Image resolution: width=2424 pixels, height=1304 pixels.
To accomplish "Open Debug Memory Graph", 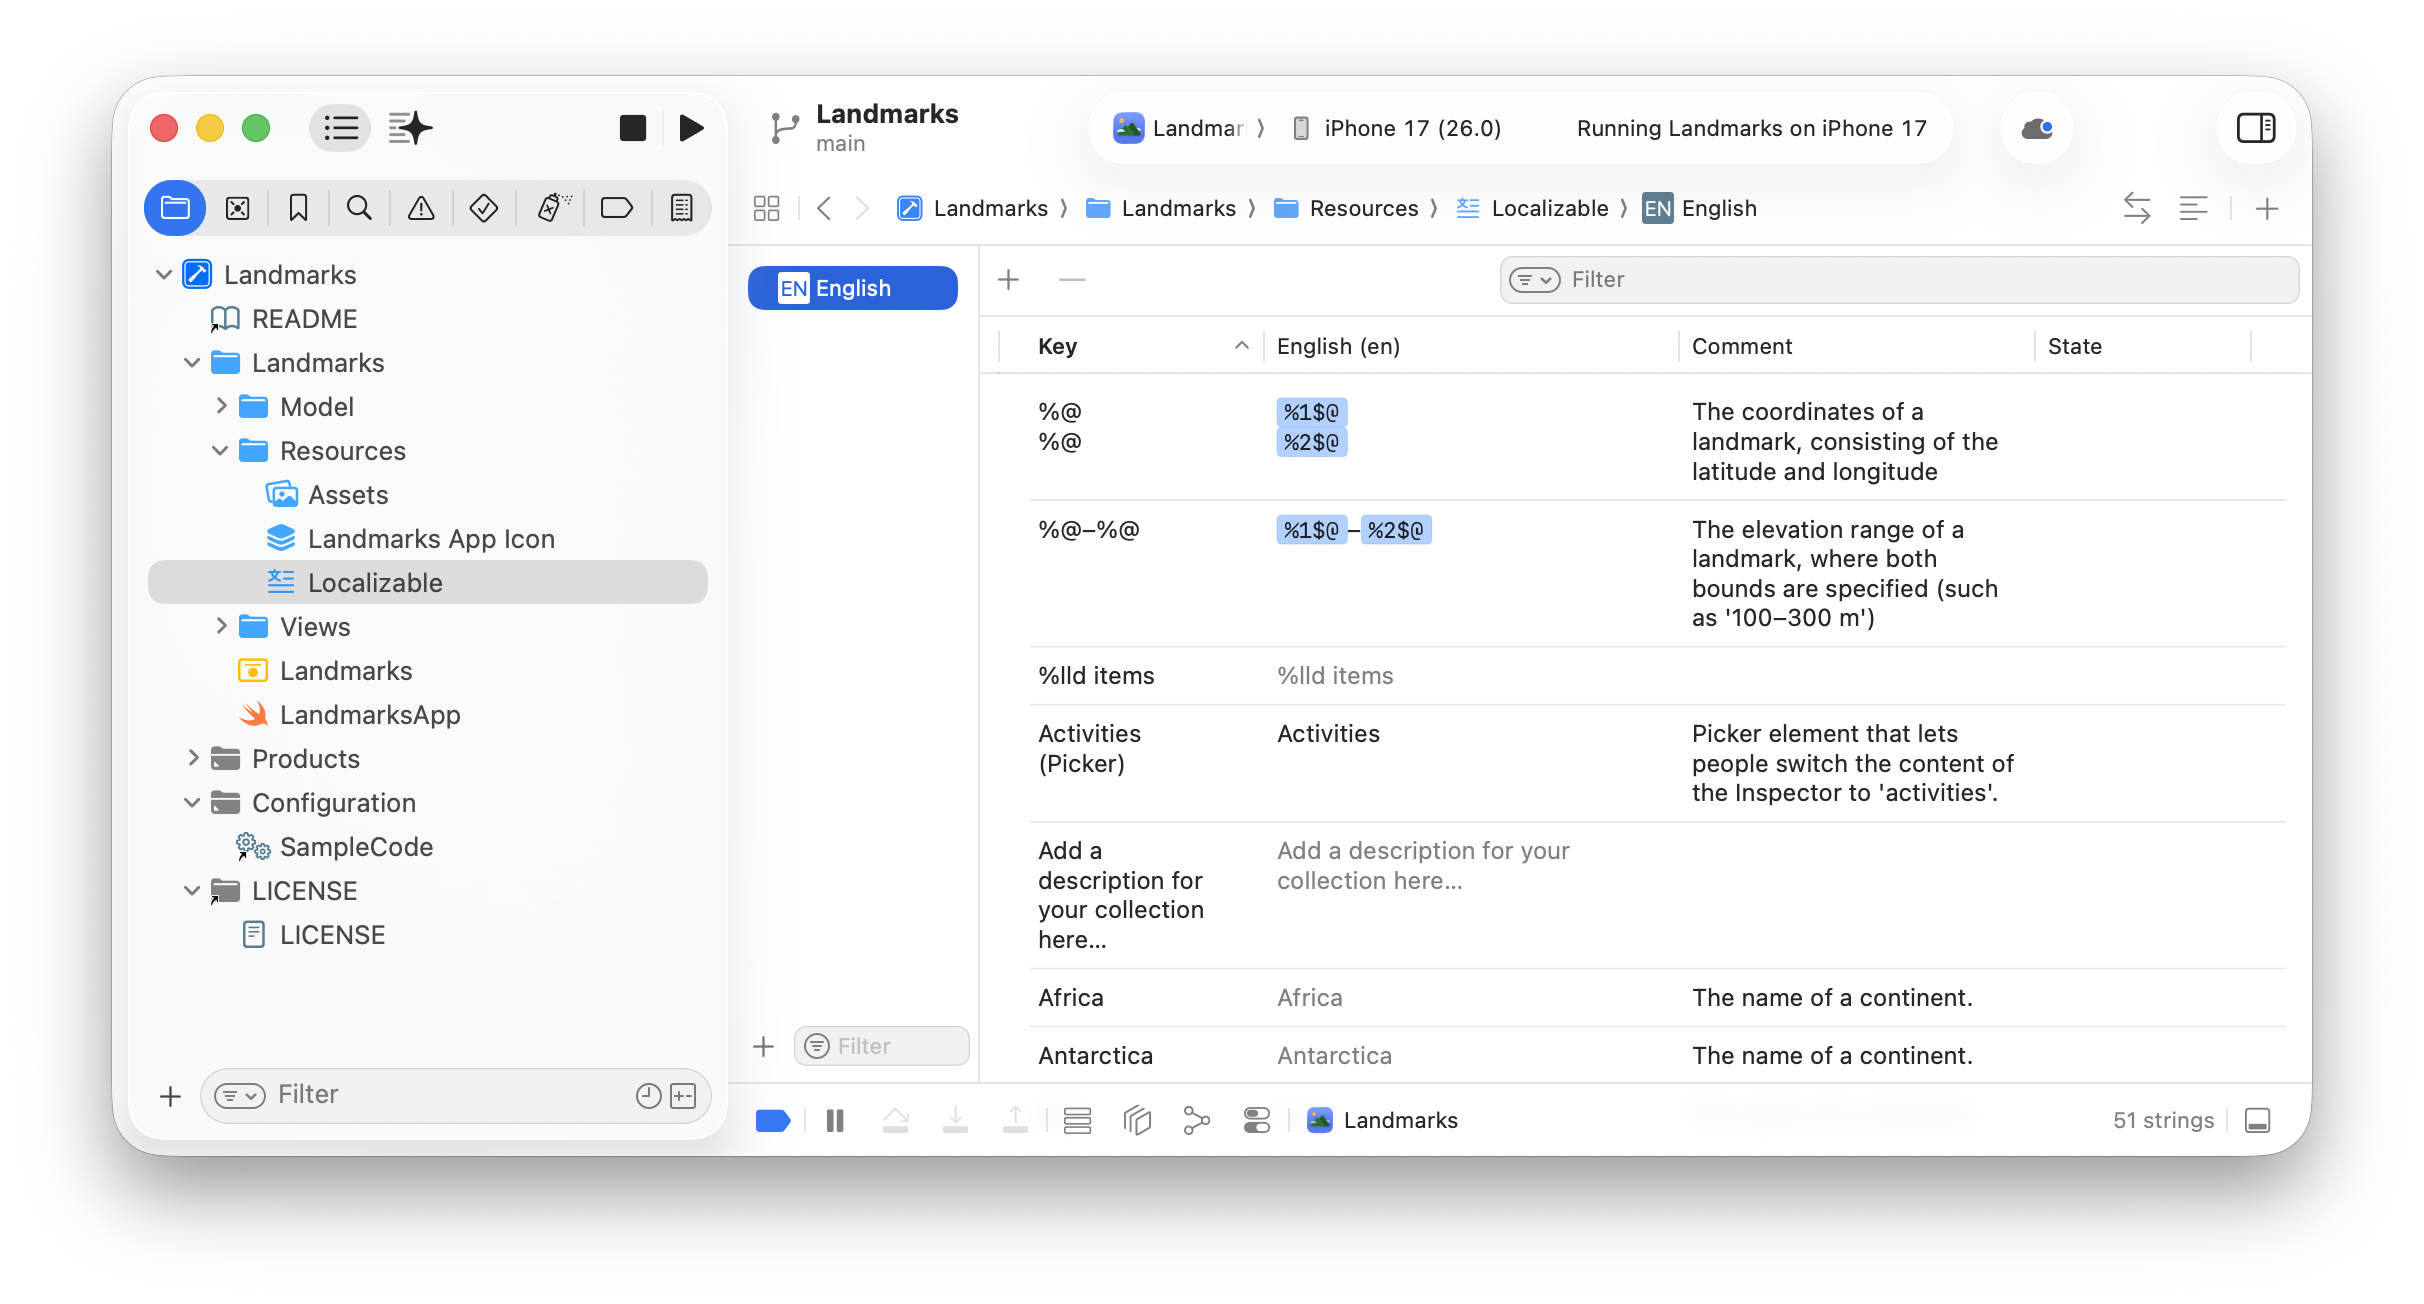I will [1196, 1120].
